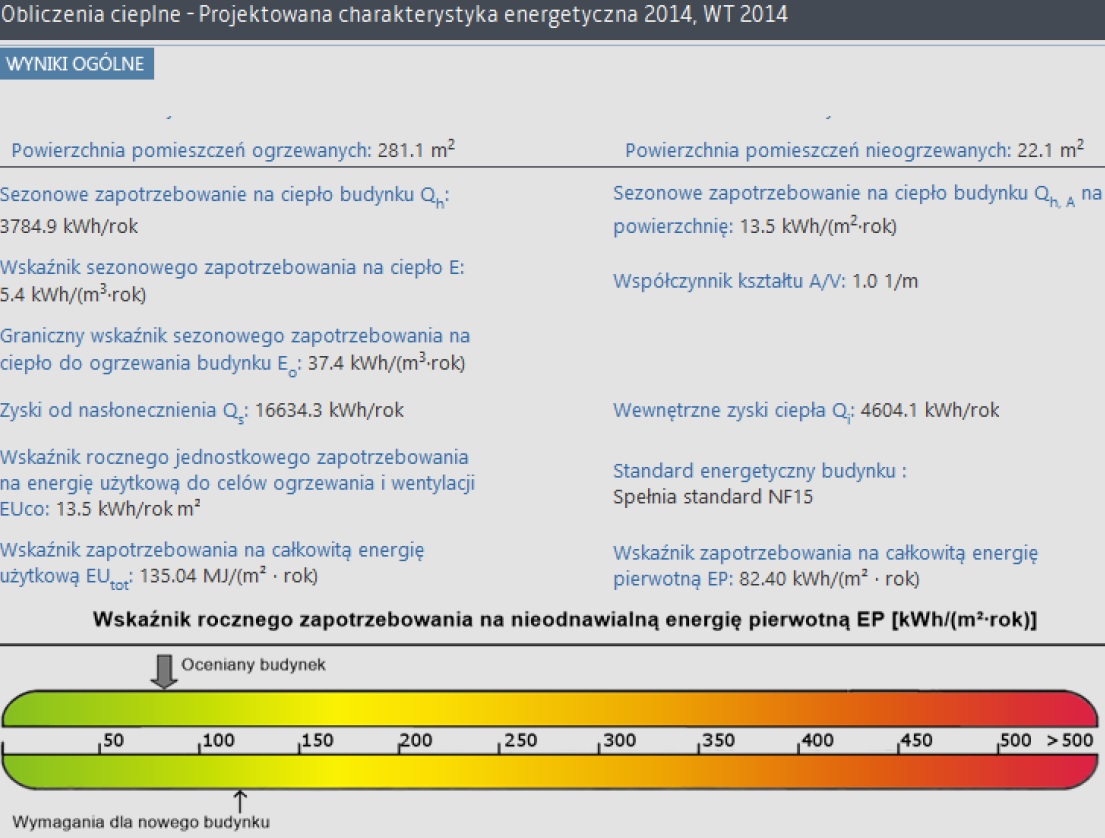Click the Spełnia standard NF15 text
The width and height of the screenshot is (1105, 838).
click(x=713, y=497)
